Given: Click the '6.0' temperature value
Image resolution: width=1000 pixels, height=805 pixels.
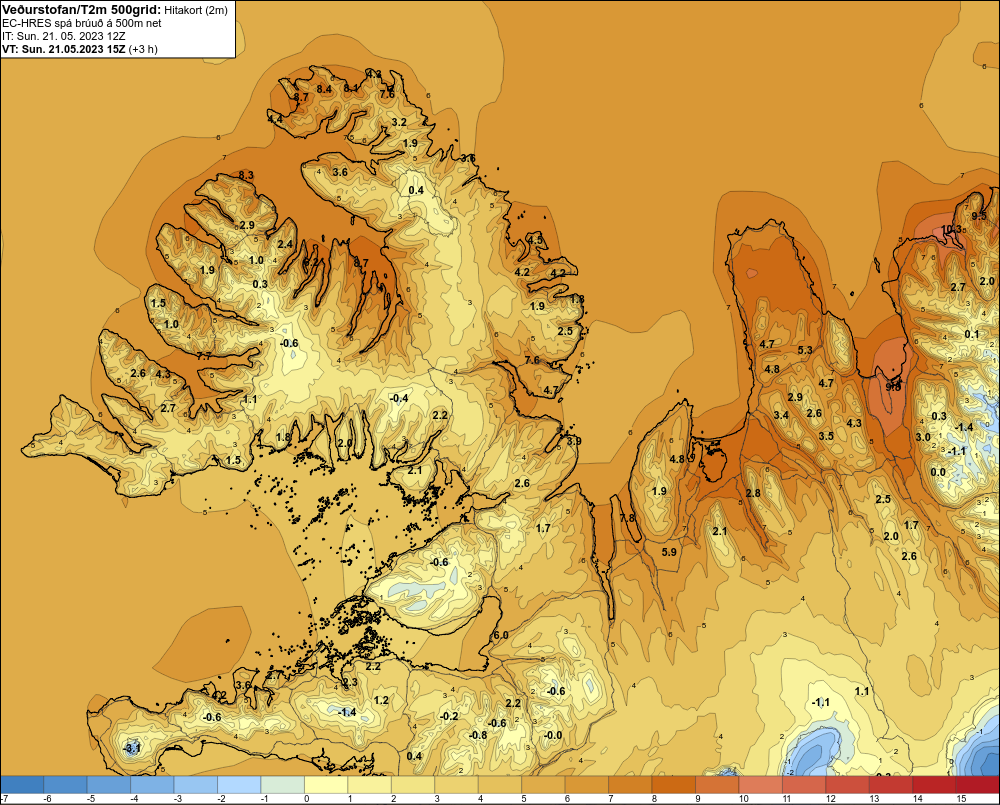Looking at the screenshot, I should [x=501, y=635].
